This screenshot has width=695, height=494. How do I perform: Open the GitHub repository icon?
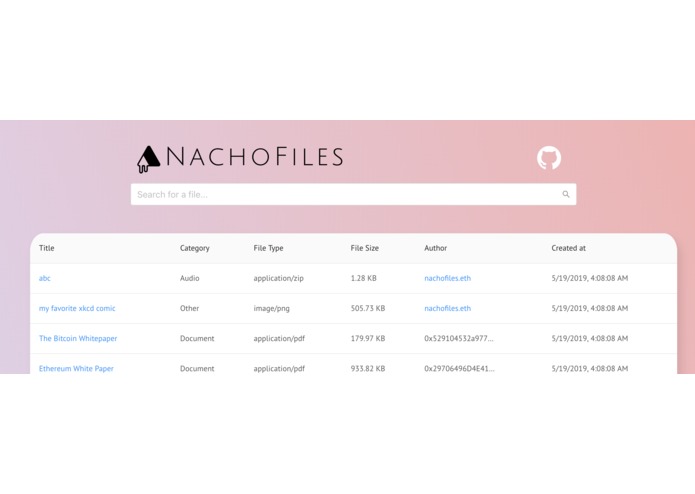549,158
